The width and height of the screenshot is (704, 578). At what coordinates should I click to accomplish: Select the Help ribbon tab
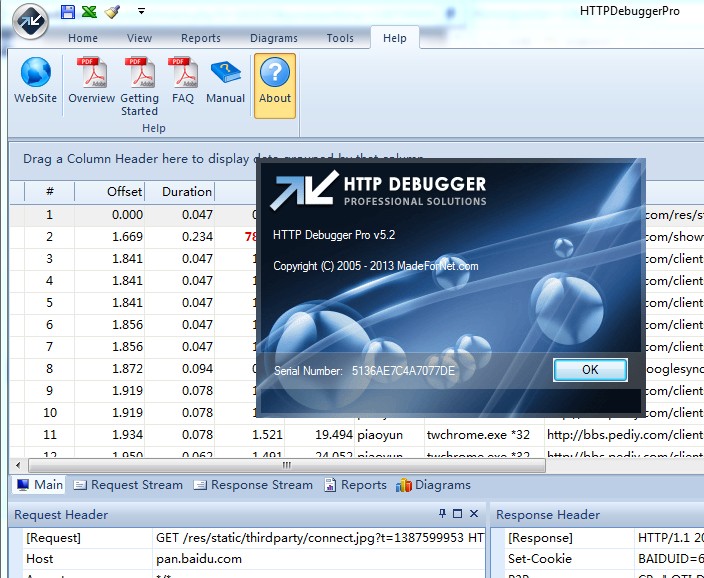(395, 38)
